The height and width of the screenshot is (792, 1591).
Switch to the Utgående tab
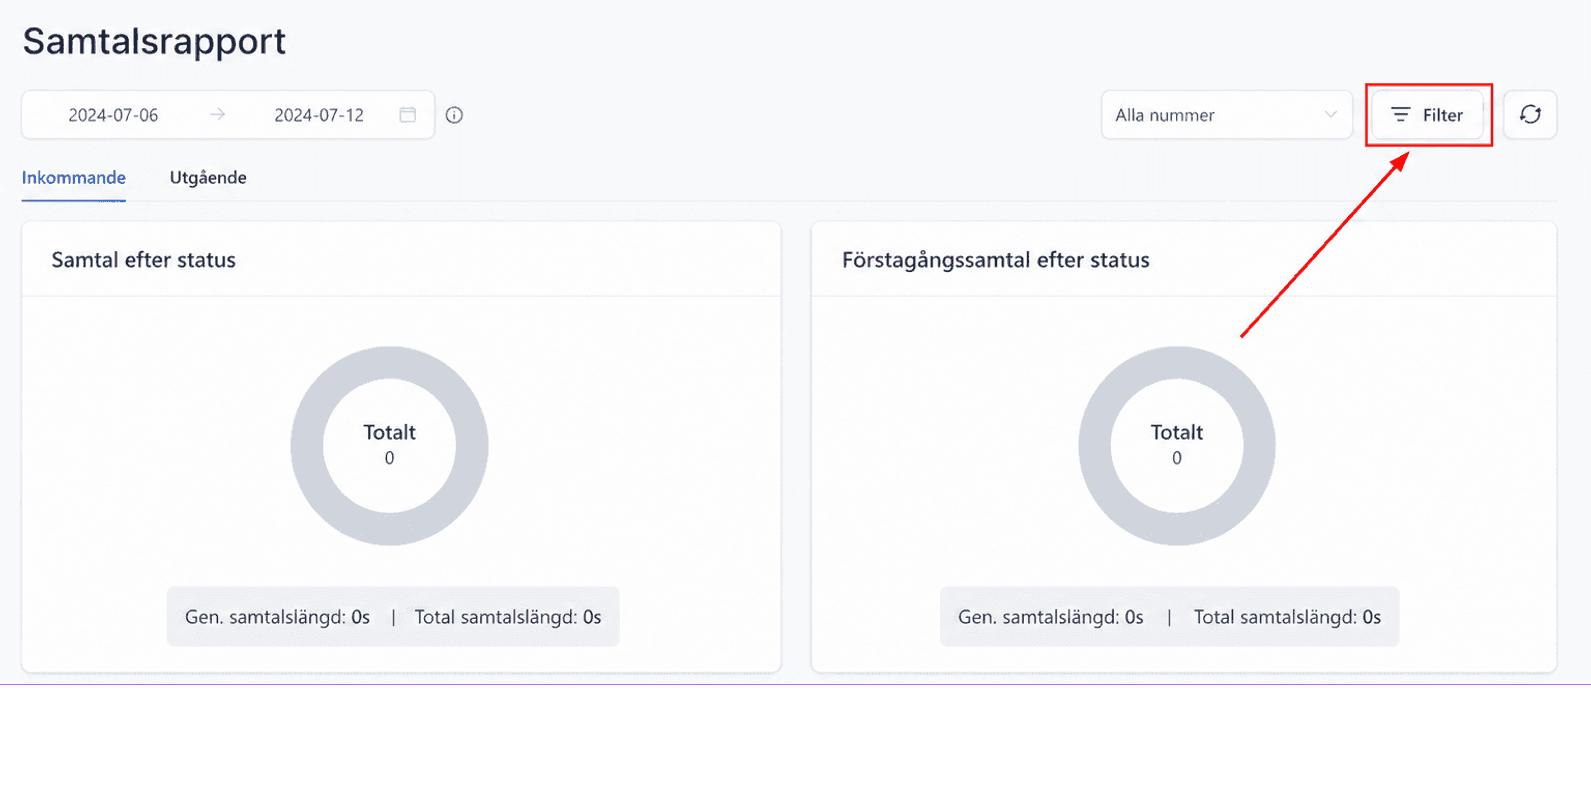click(x=208, y=178)
